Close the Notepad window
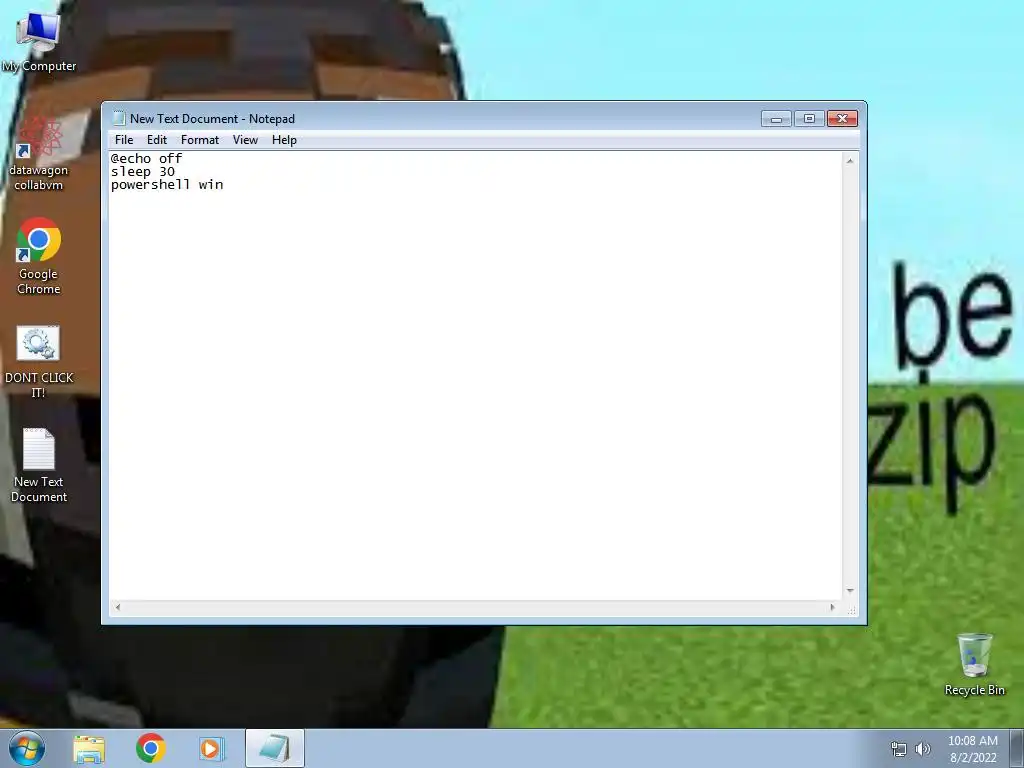This screenshot has height=768, width=1024. click(x=842, y=119)
